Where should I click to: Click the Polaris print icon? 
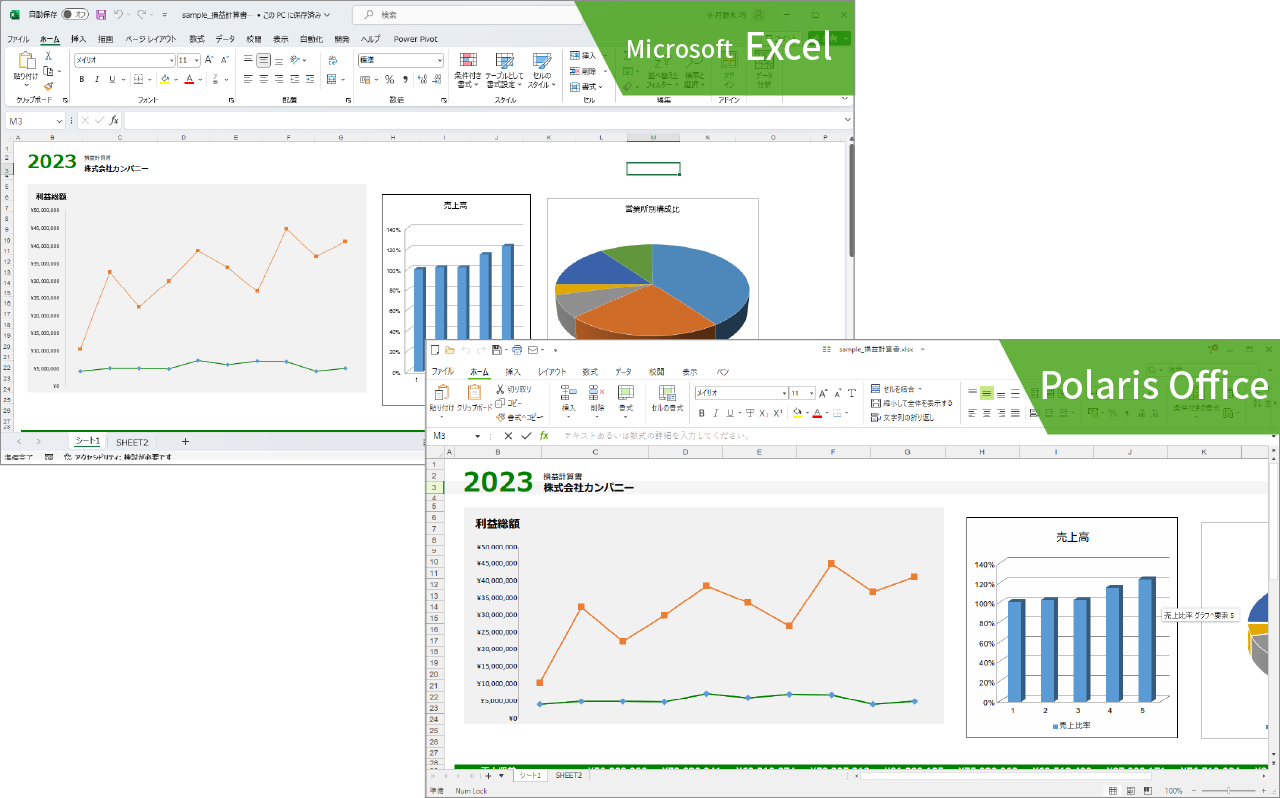(x=516, y=350)
